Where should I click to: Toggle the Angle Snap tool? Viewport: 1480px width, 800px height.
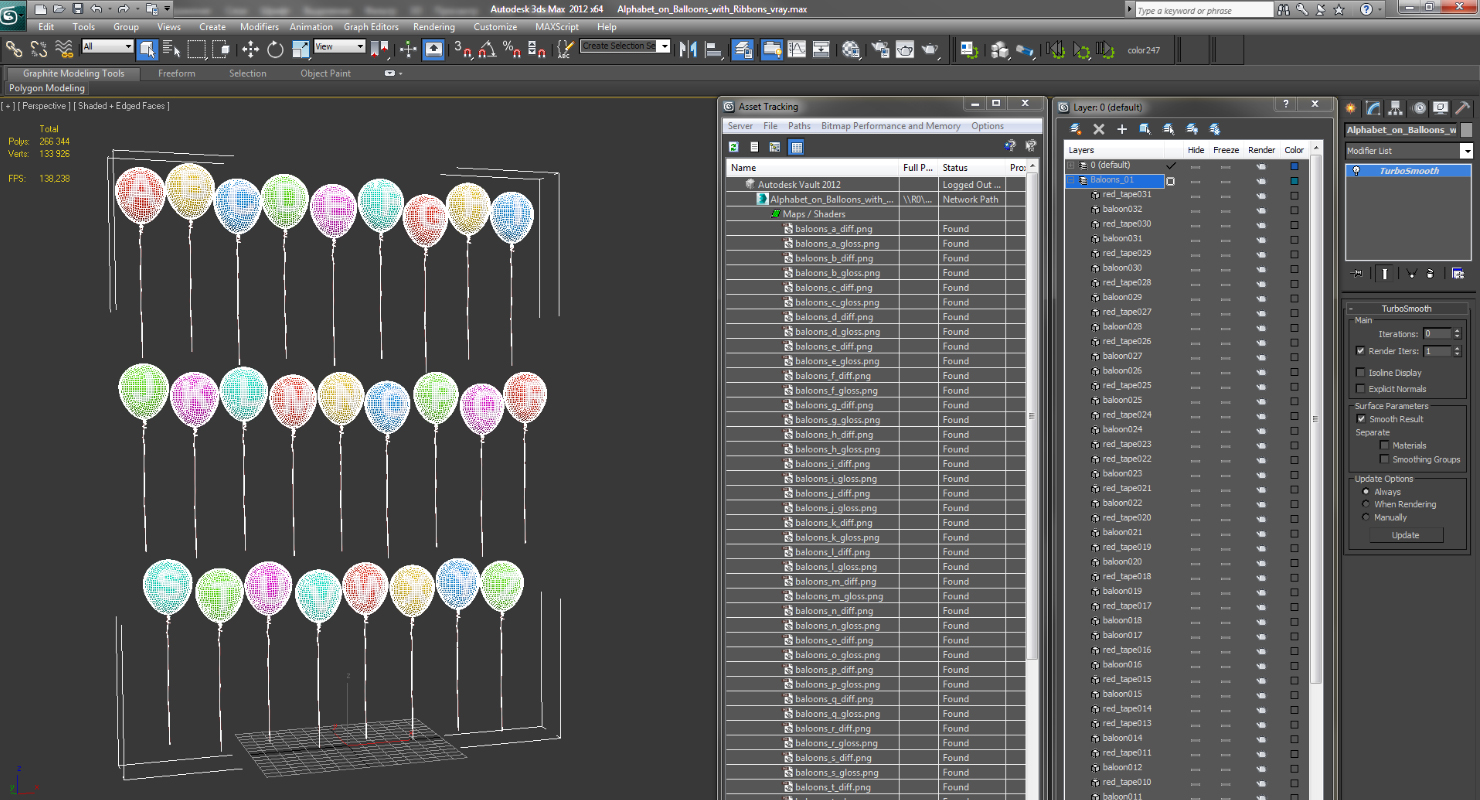click(x=487, y=48)
